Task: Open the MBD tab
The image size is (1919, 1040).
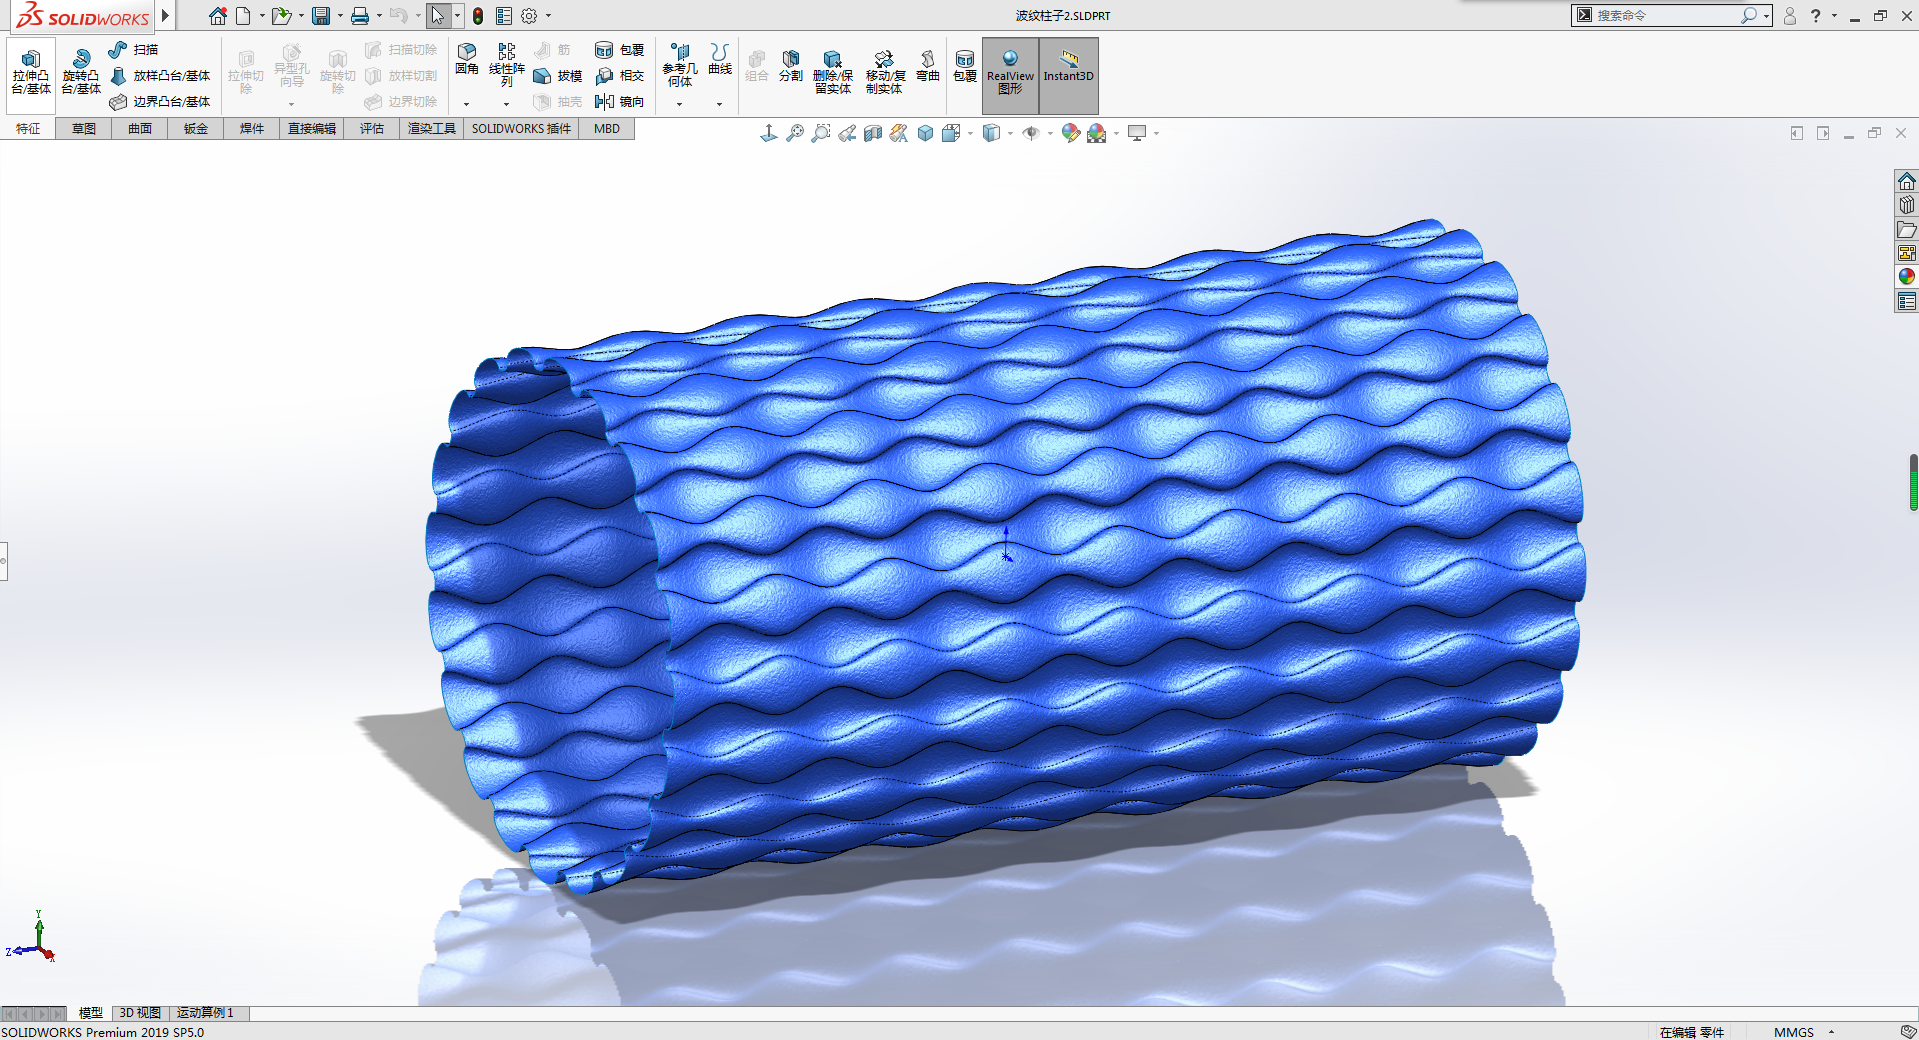Action: tap(607, 129)
